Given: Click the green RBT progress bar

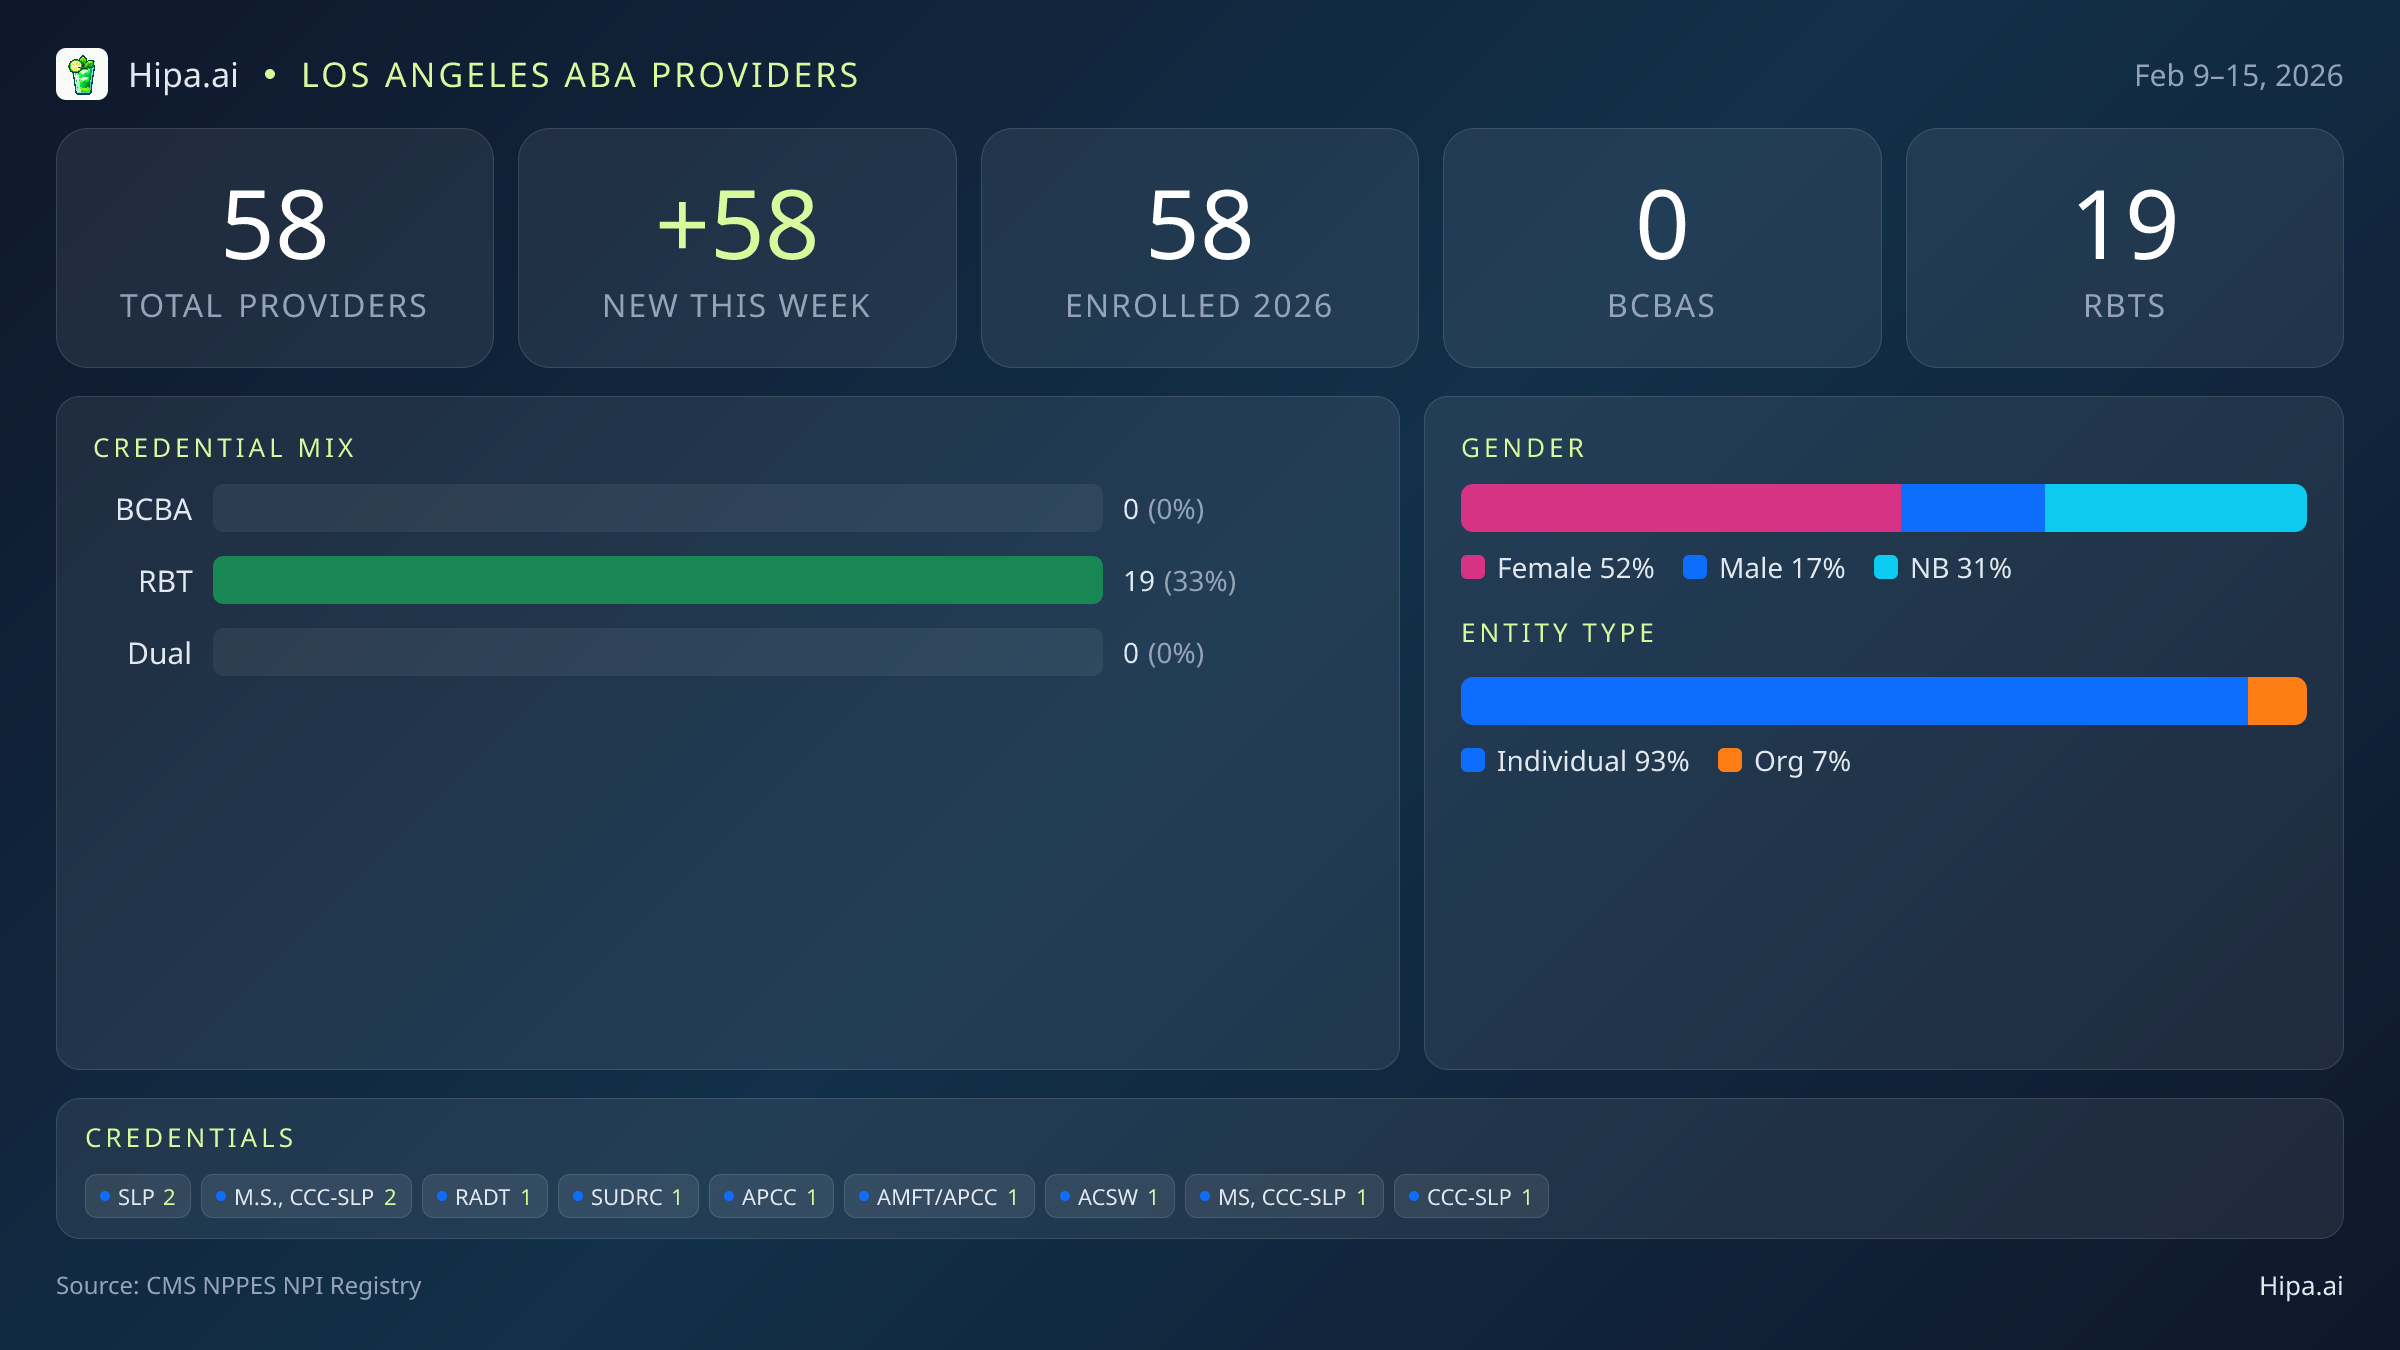Looking at the screenshot, I should click(x=658, y=580).
